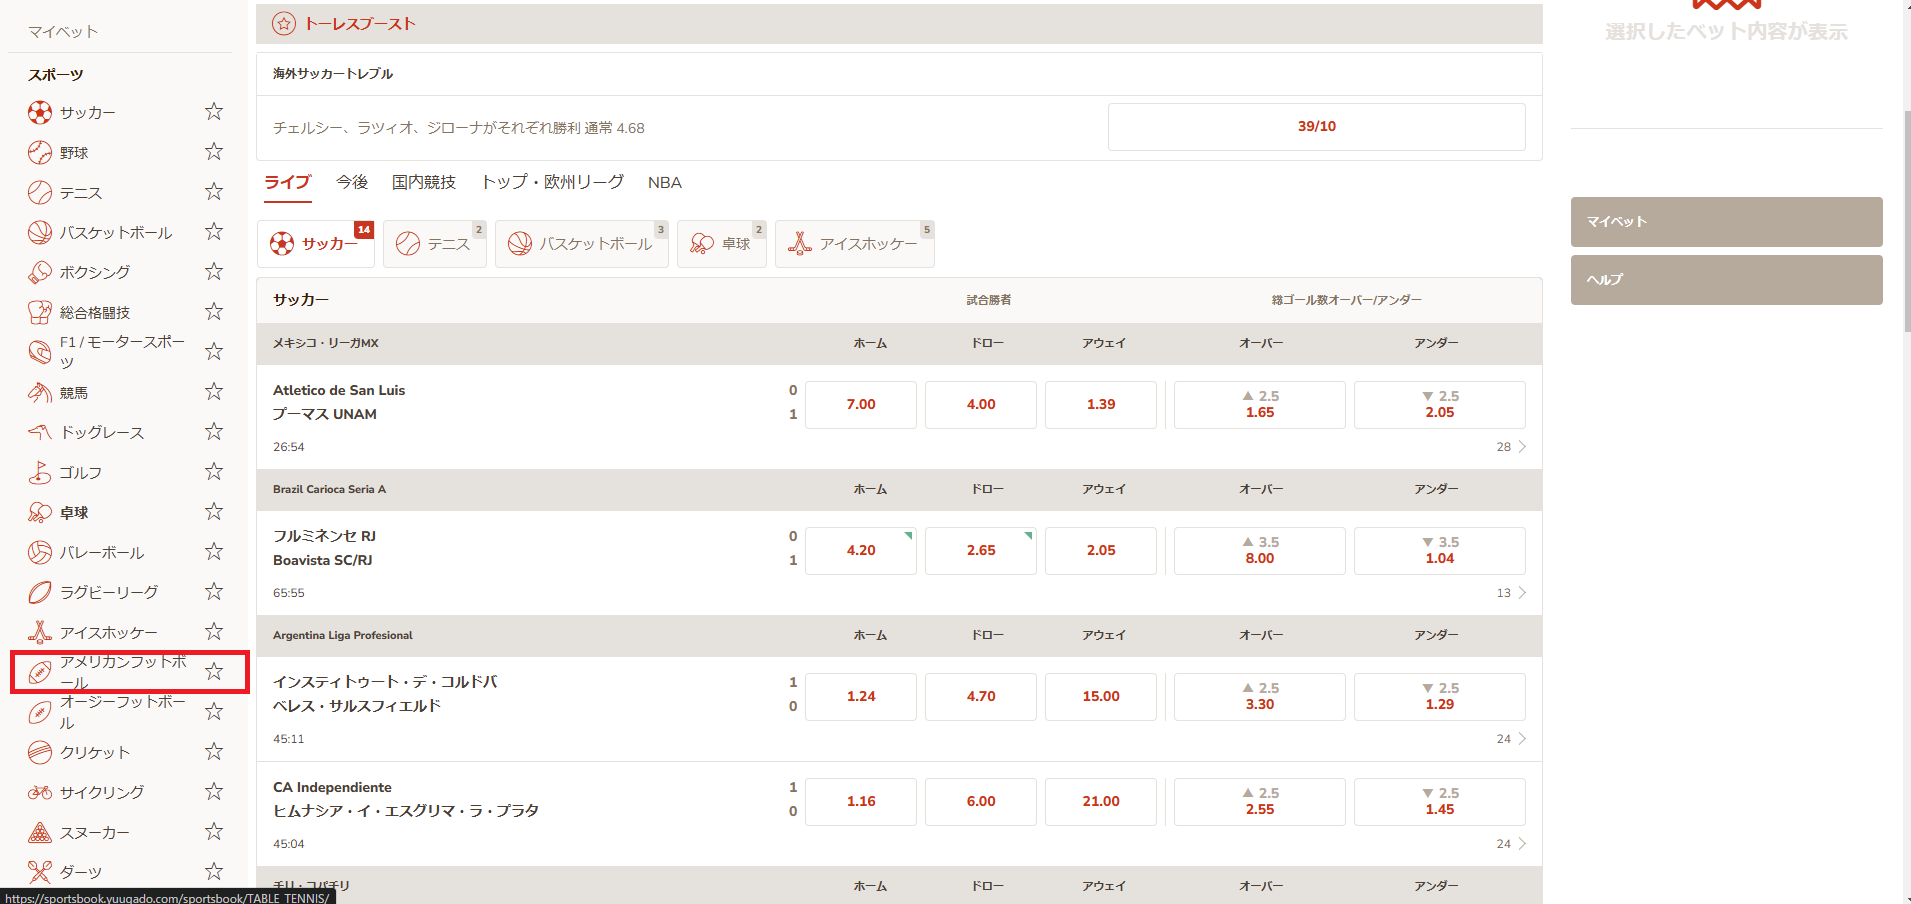Expand 28 more markets for Atletico de San Luis
This screenshot has height=904, width=1911.
[1511, 447]
